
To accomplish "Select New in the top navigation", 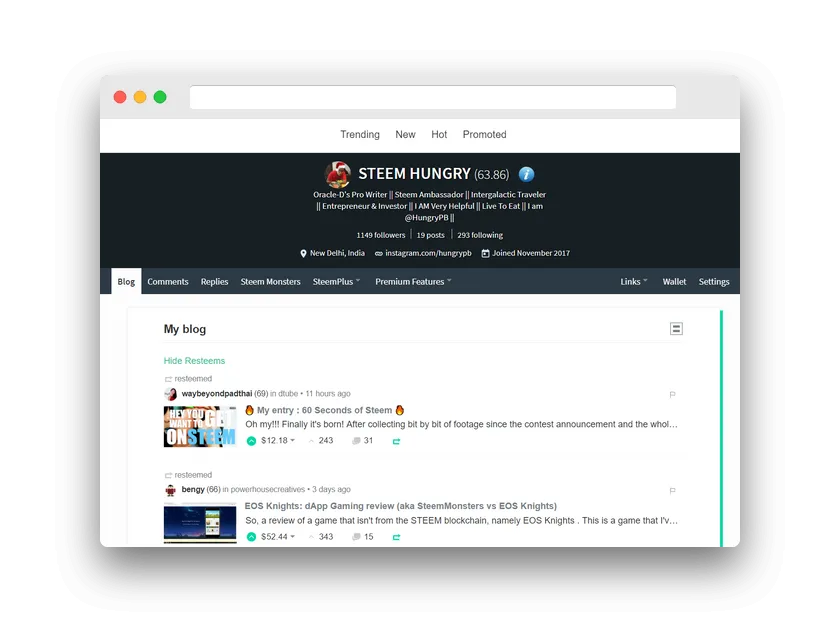I will 406,134.
